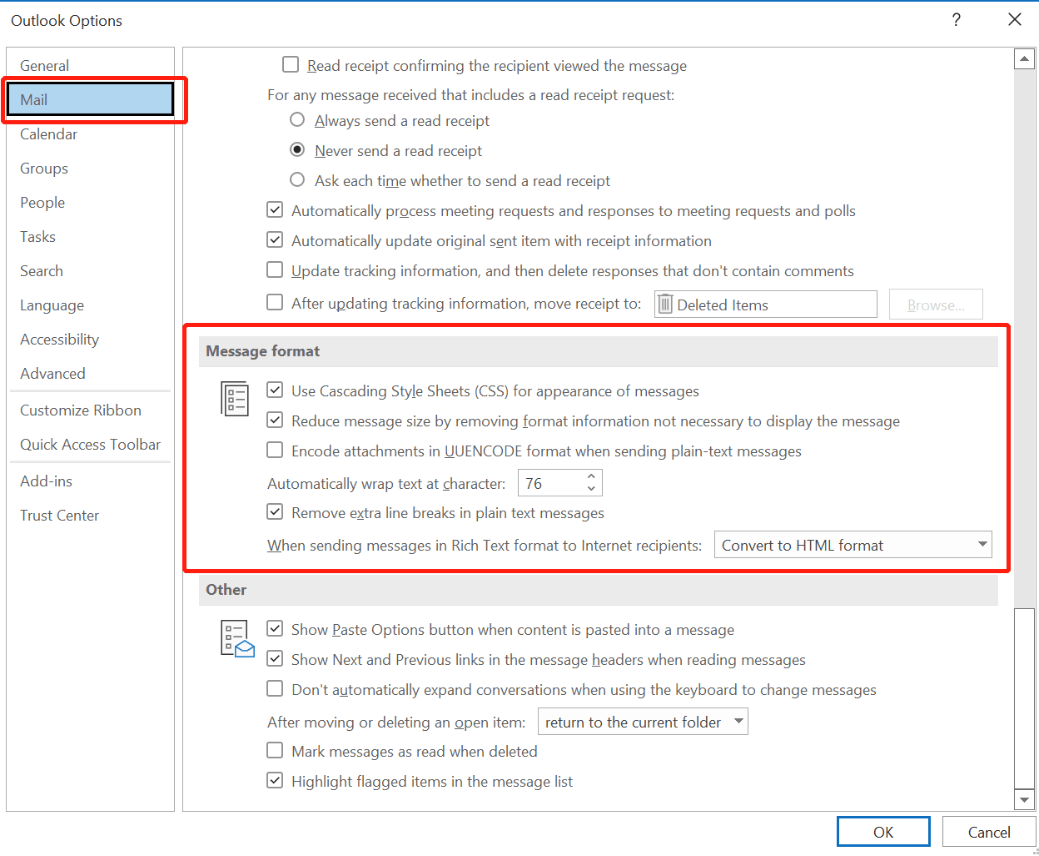
Task: Open Quick Access Toolbar category
Action: (x=90, y=444)
